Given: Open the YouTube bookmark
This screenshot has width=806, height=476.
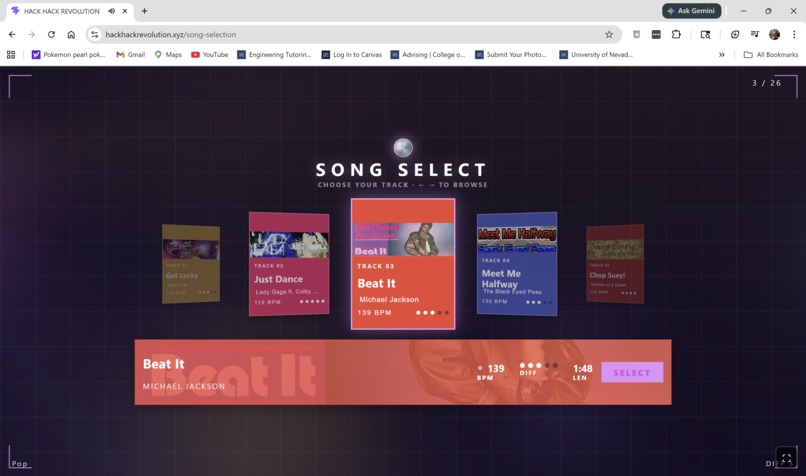Looking at the screenshot, I should pos(210,54).
